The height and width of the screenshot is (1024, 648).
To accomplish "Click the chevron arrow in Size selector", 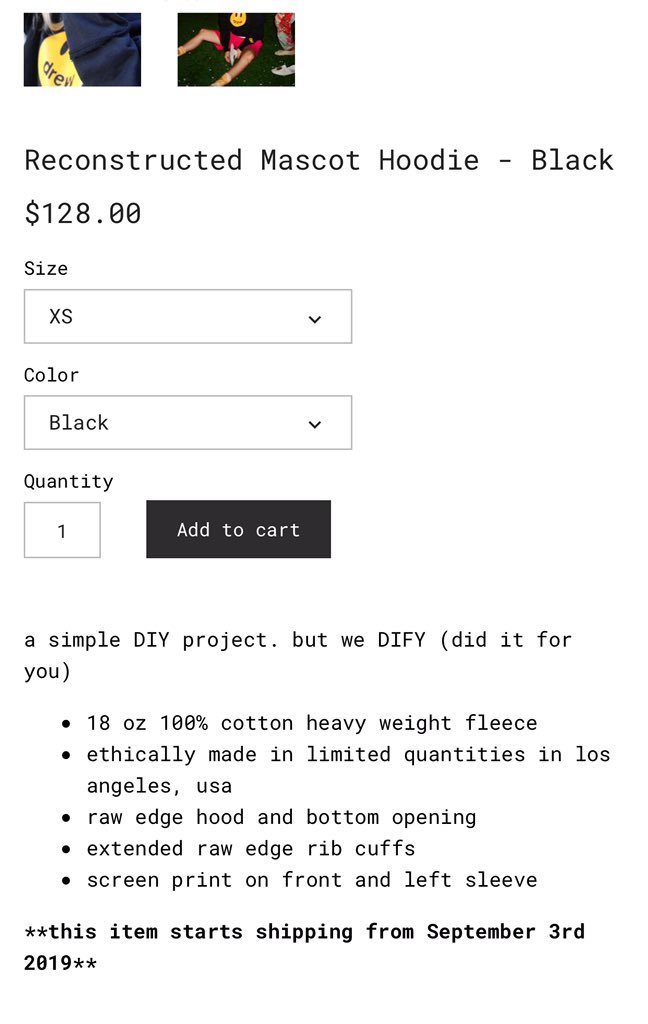I will coord(315,319).
